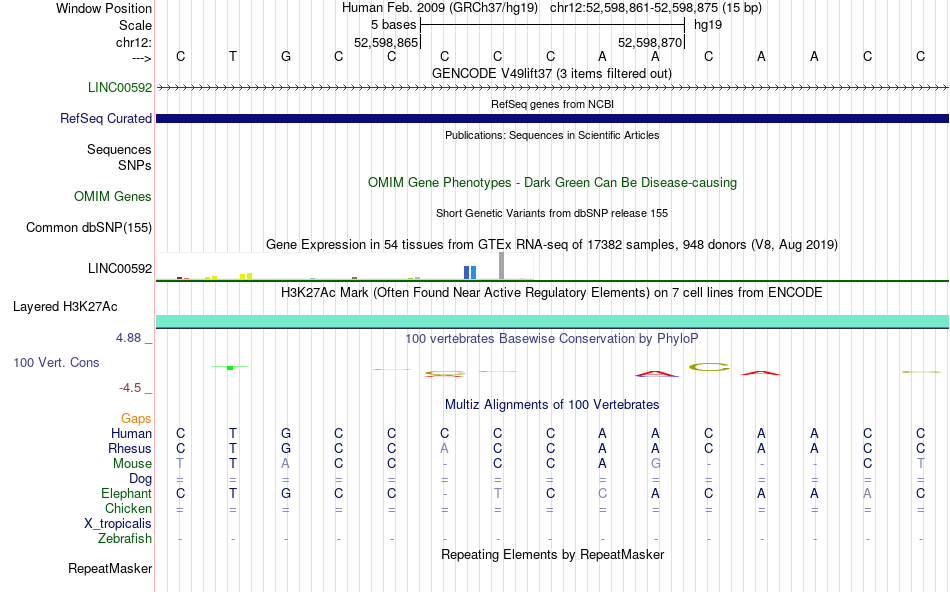
Task: Click the Human Feb. 2009 (GRCh37/hg19) assembly text
Action: [x=440, y=8]
